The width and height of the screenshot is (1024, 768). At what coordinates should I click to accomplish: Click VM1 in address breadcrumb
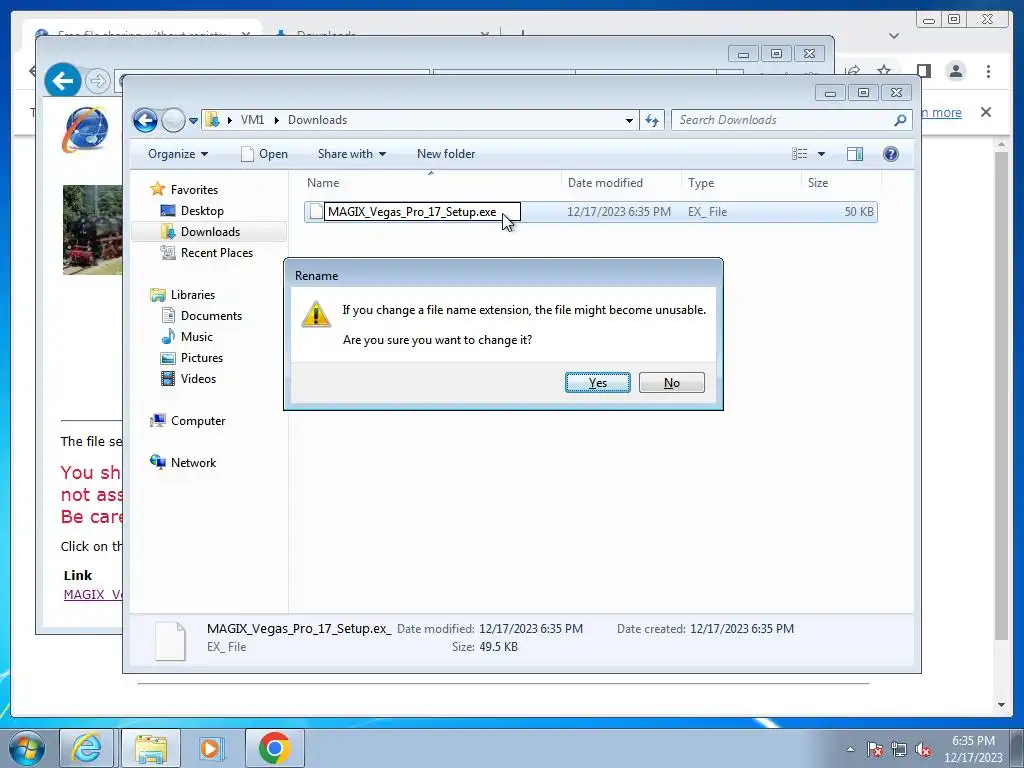click(x=252, y=120)
